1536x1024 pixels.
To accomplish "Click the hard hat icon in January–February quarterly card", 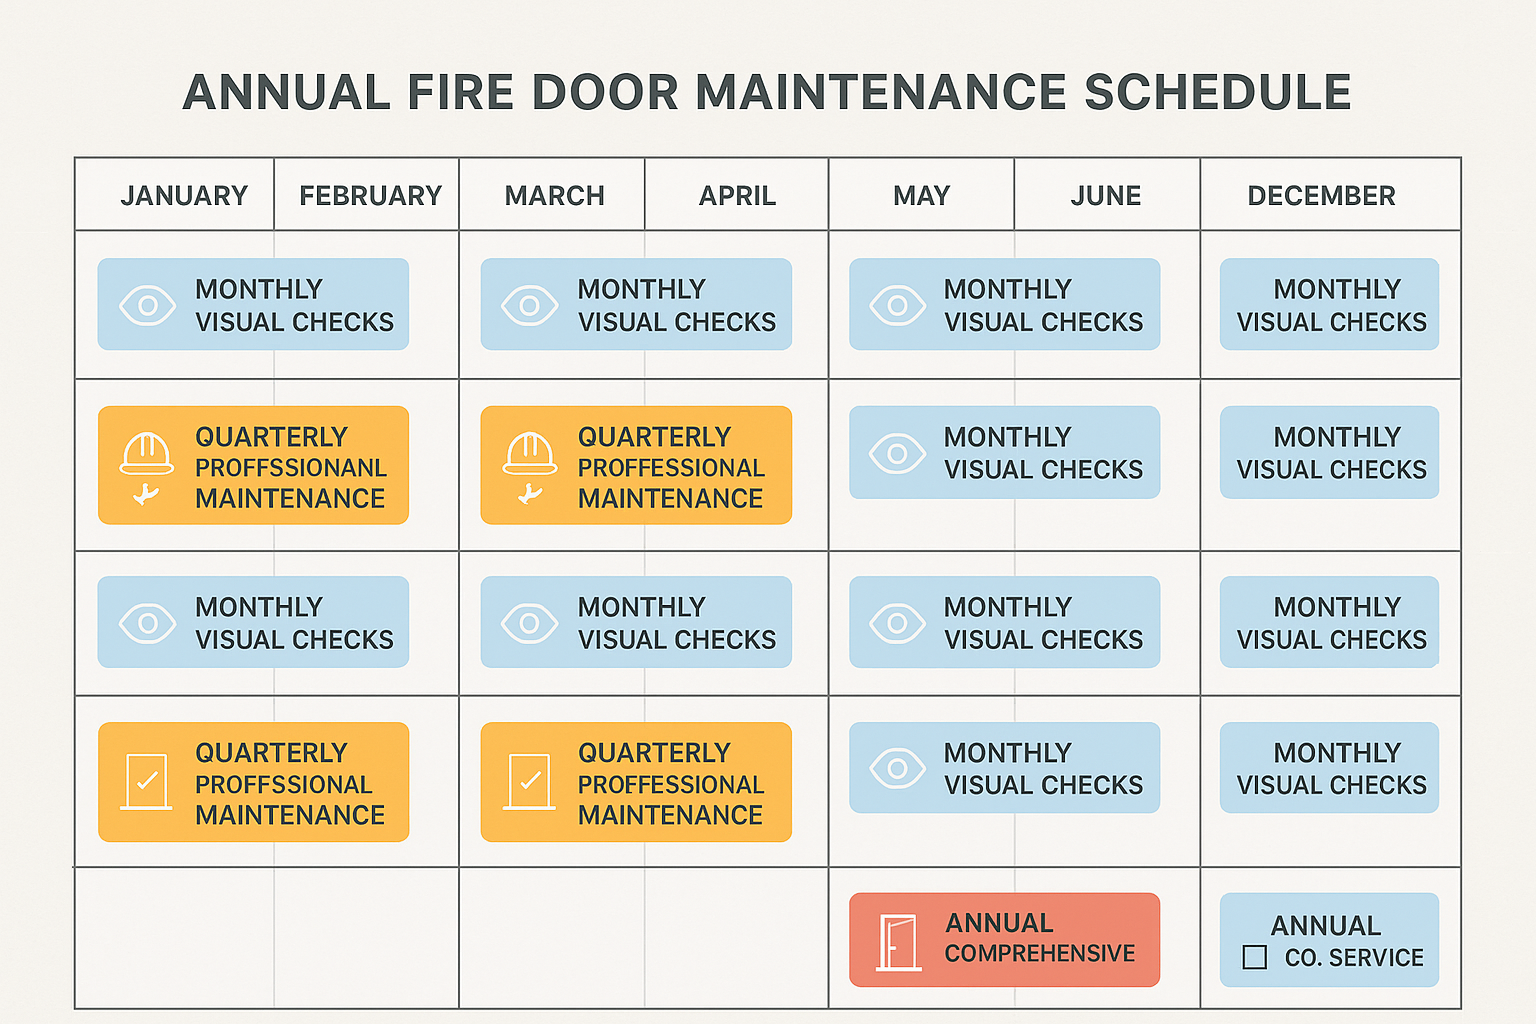I will [x=147, y=454].
